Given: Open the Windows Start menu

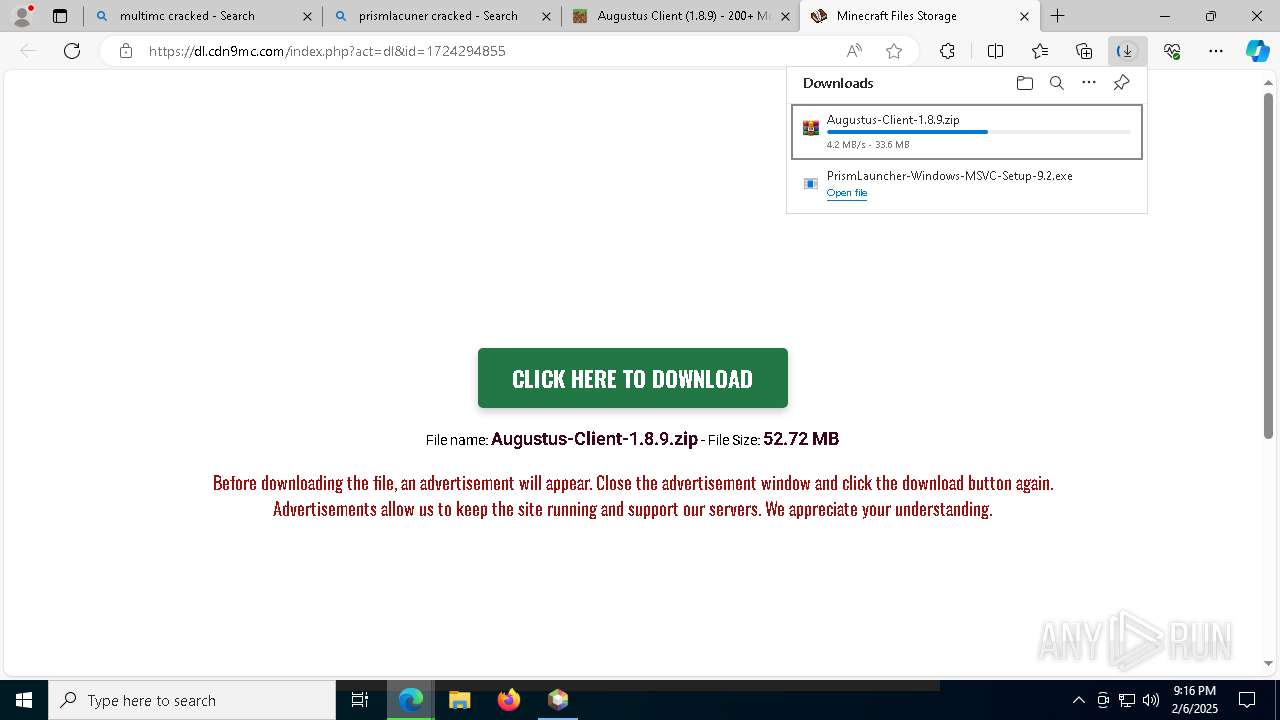Looking at the screenshot, I should point(24,700).
